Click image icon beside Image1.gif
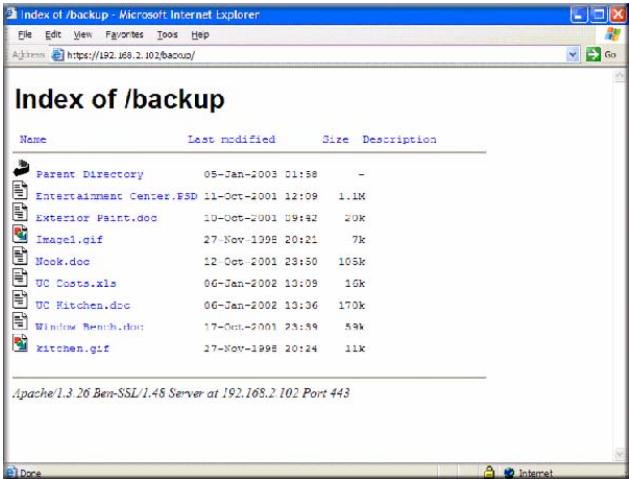629x479 pixels. click(x=20, y=233)
